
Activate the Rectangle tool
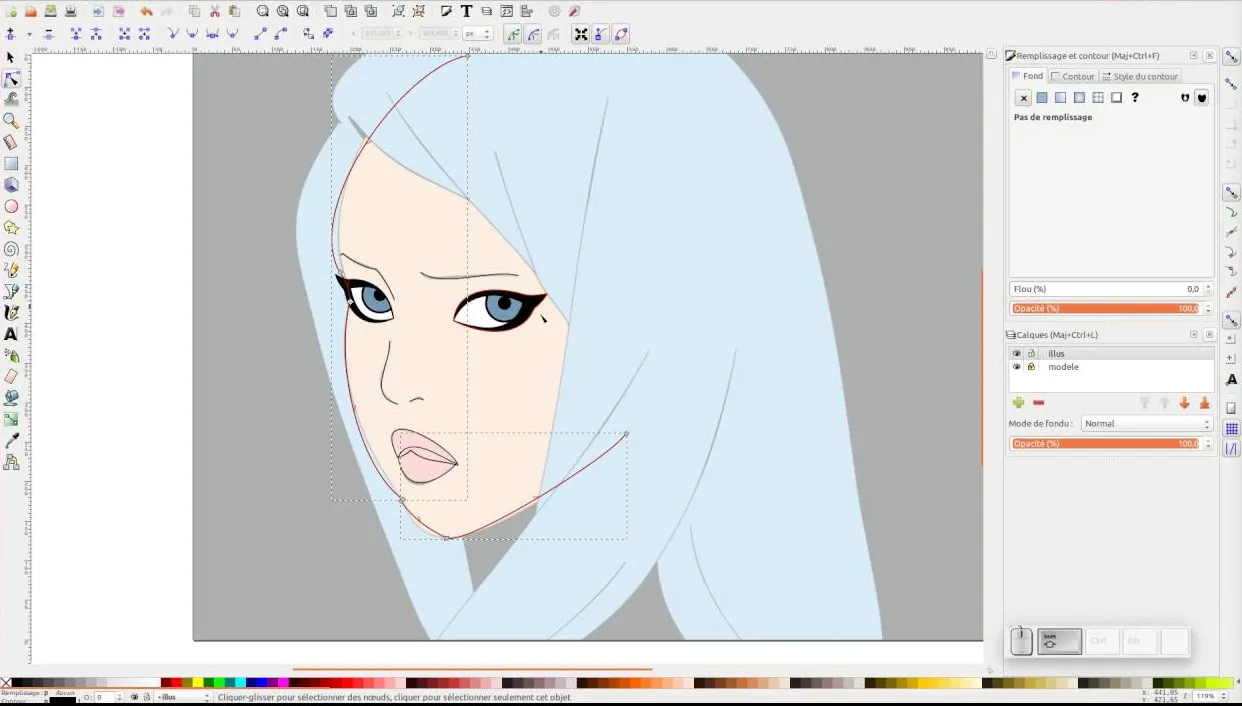[11, 163]
